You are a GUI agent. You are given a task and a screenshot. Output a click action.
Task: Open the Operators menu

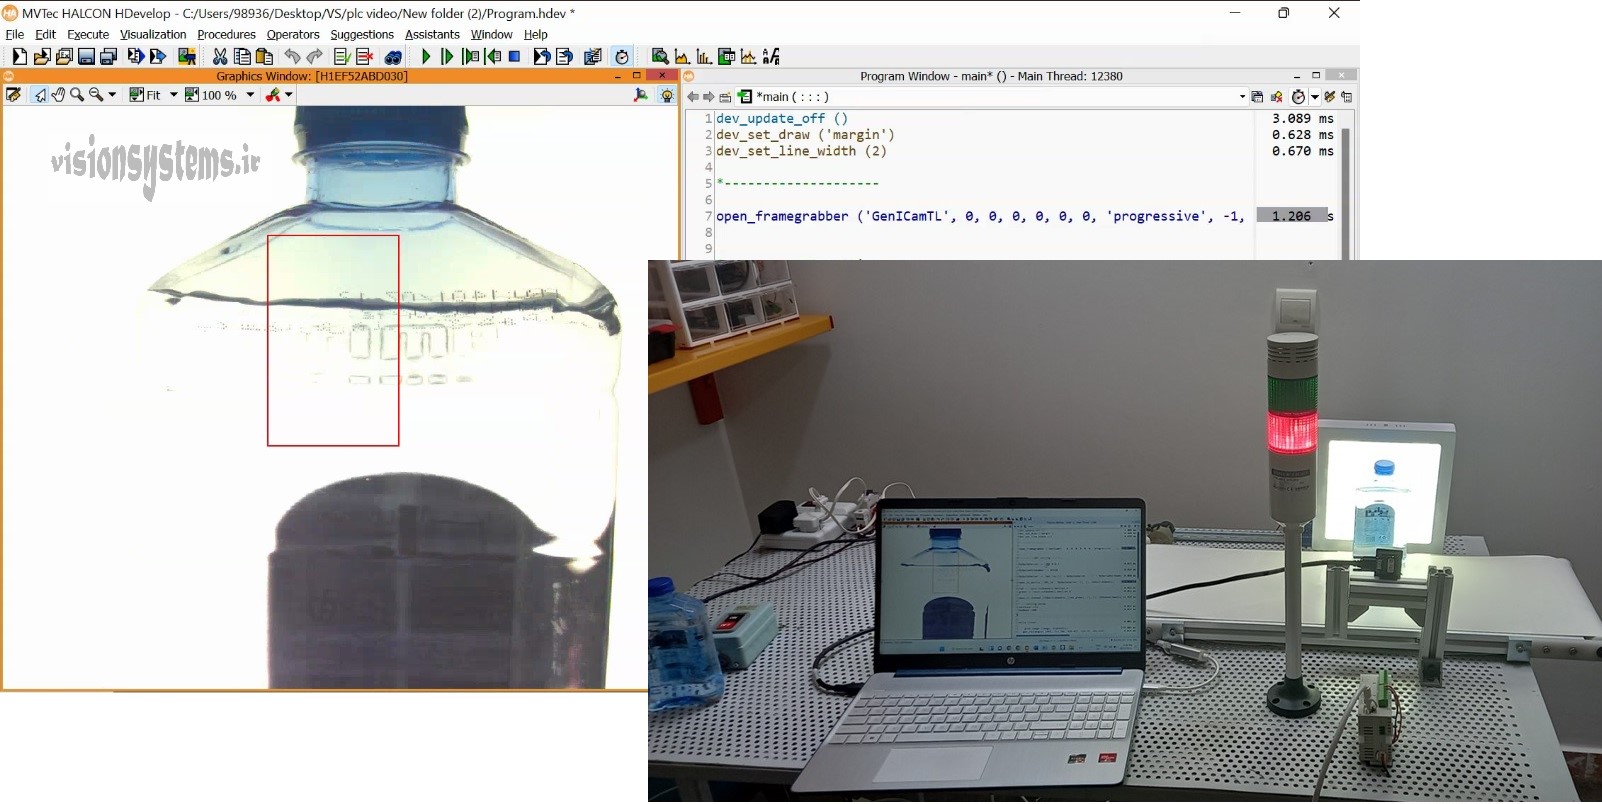pos(293,34)
